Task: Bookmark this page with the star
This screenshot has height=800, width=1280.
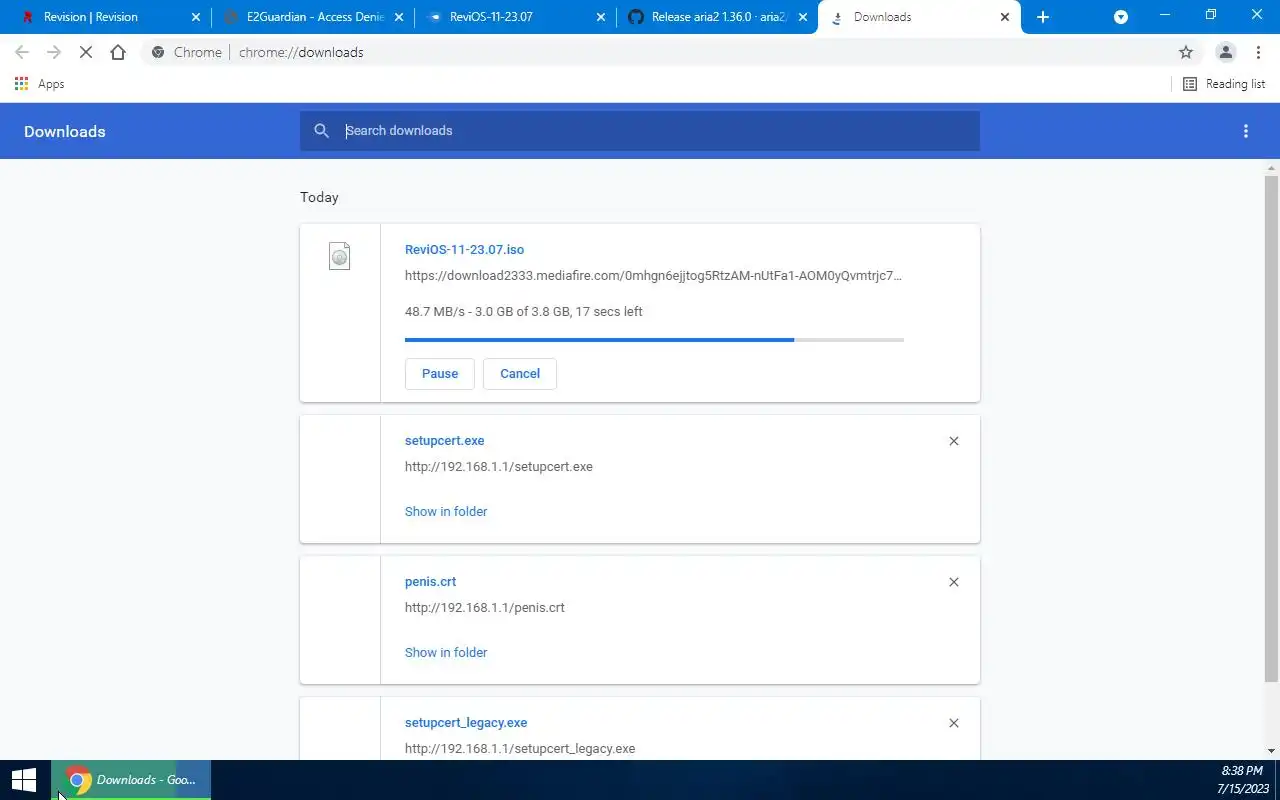Action: coord(1186,52)
